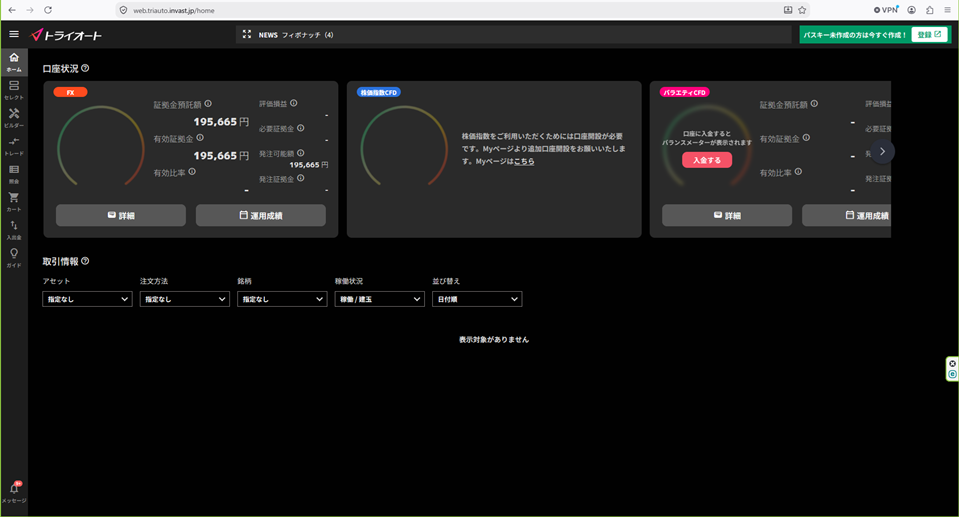The height and width of the screenshot is (517, 959).
Task: Open the hamburger menu beside the トライオート logo
Action: tap(13, 34)
